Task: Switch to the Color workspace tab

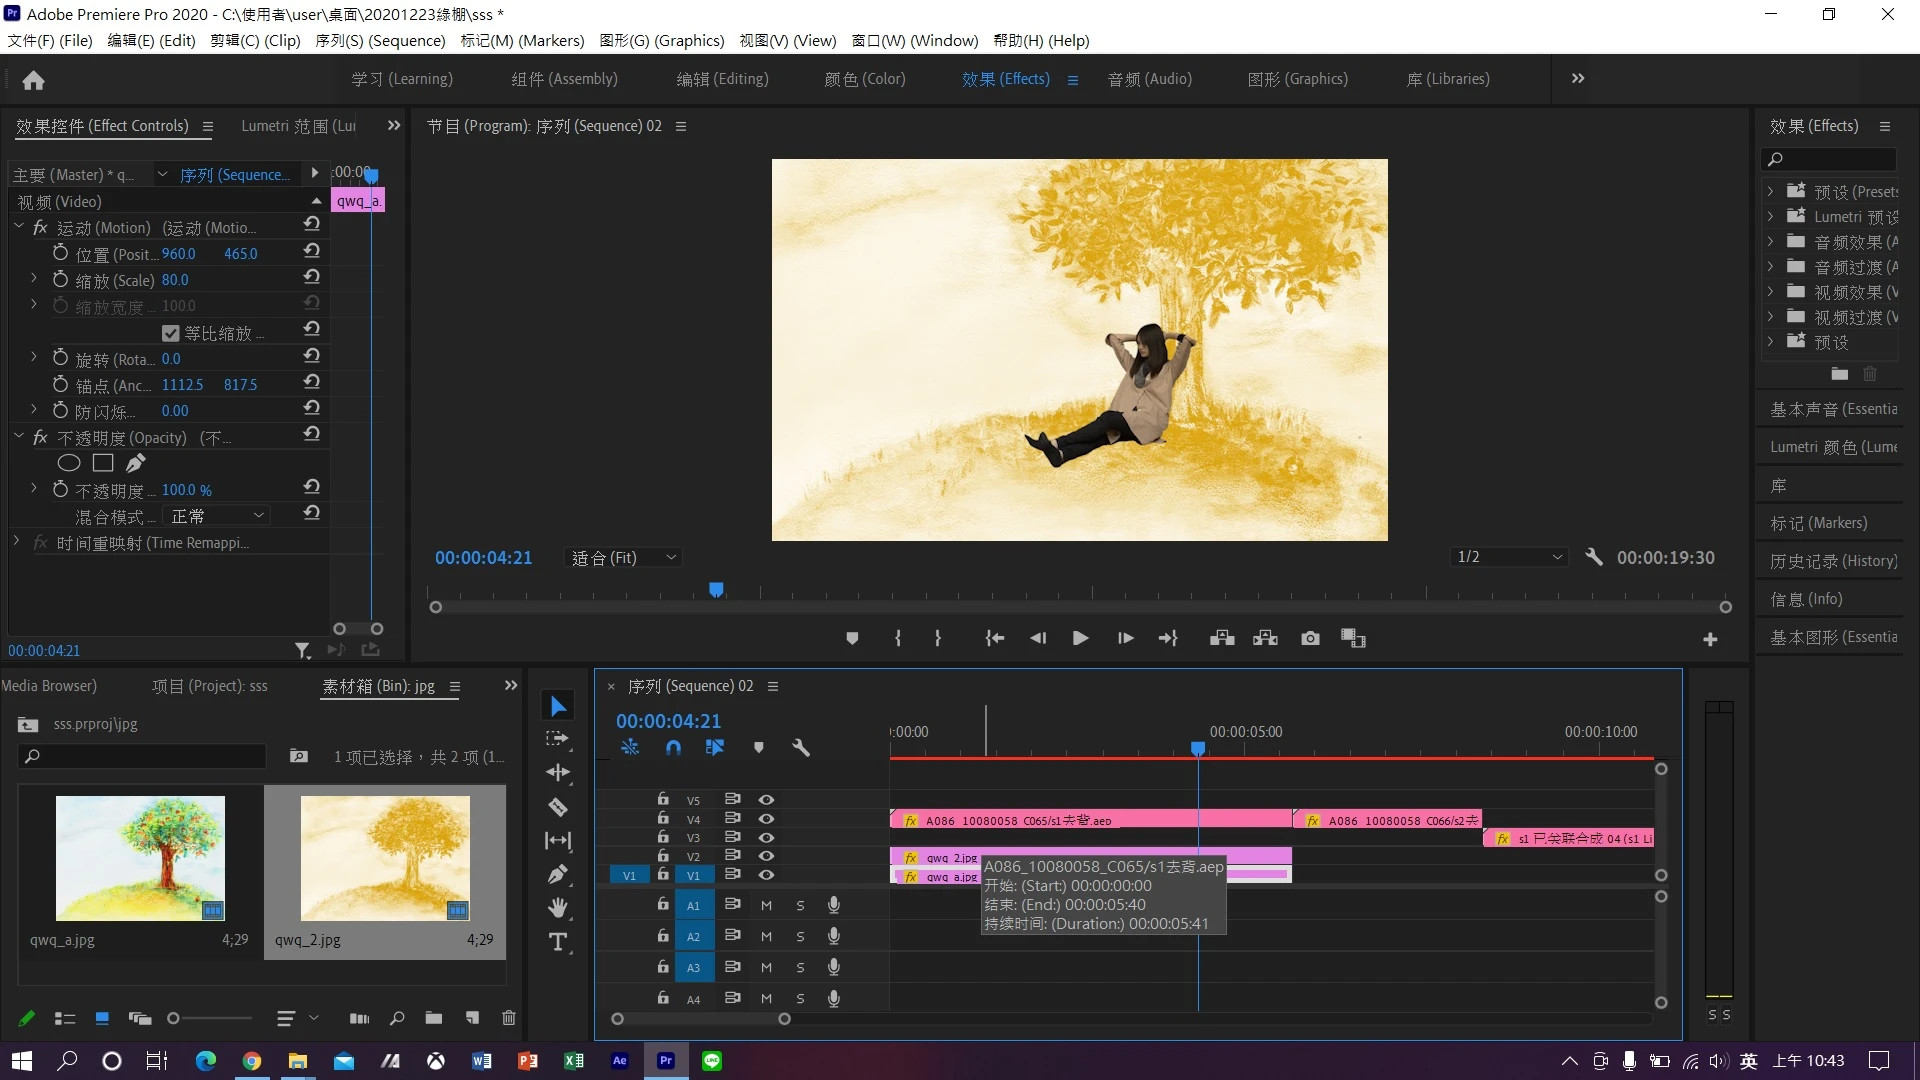Action: [864, 79]
